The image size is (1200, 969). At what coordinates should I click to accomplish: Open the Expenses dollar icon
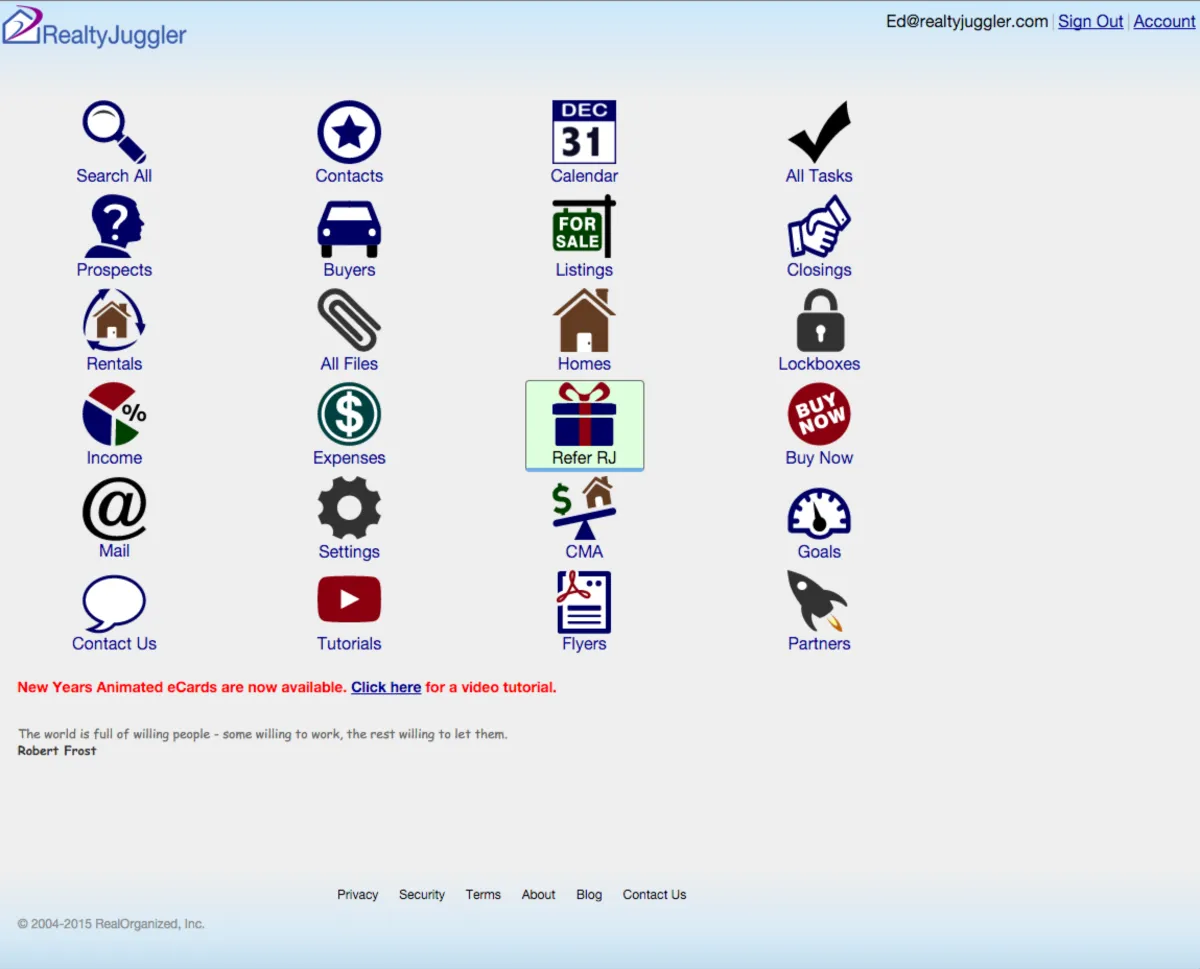pyautogui.click(x=349, y=414)
